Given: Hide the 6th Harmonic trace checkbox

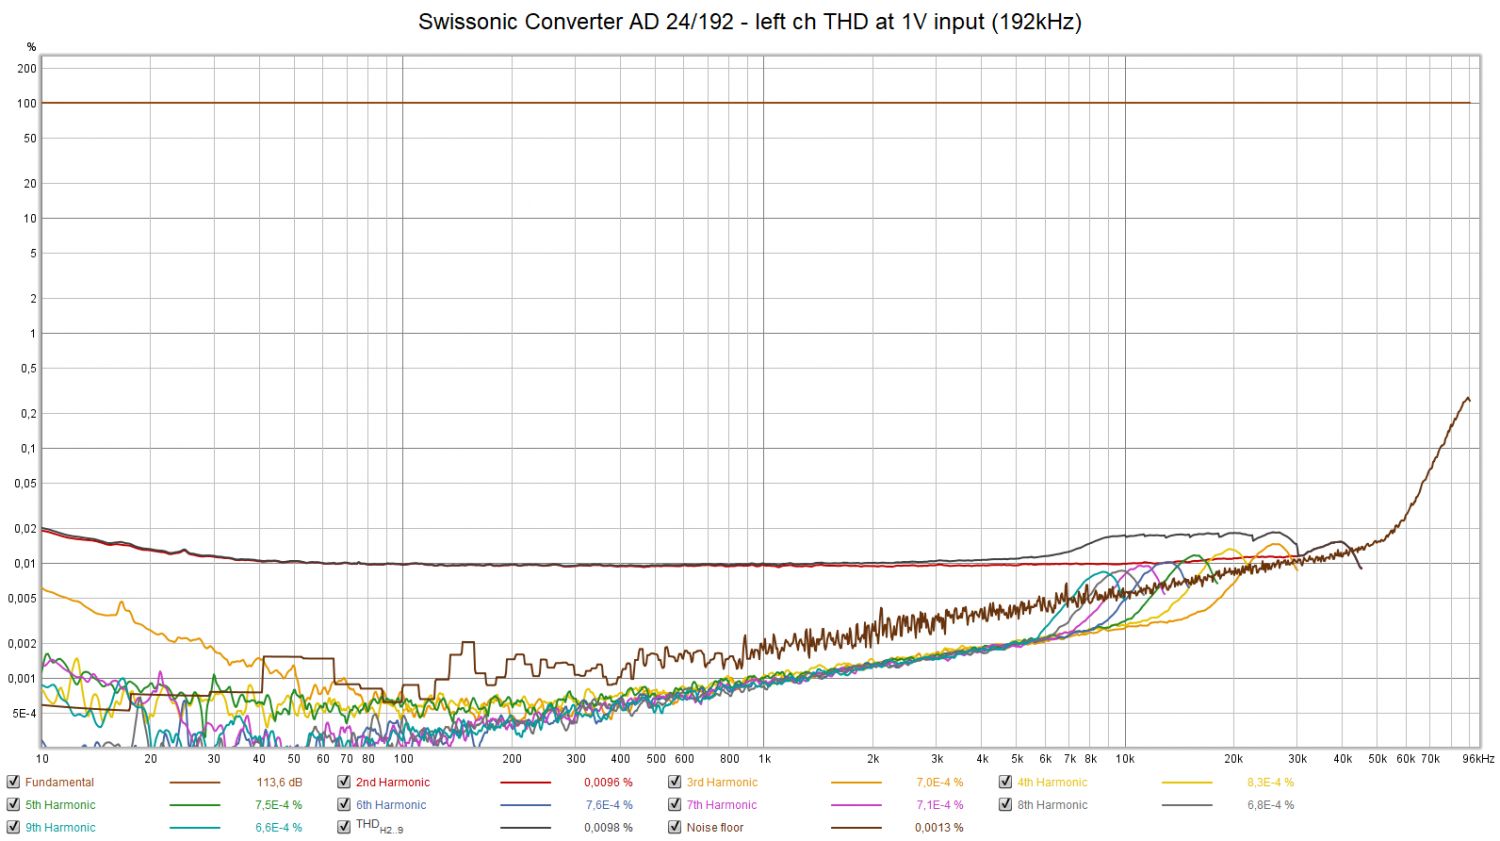Looking at the screenshot, I should pos(344,804).
